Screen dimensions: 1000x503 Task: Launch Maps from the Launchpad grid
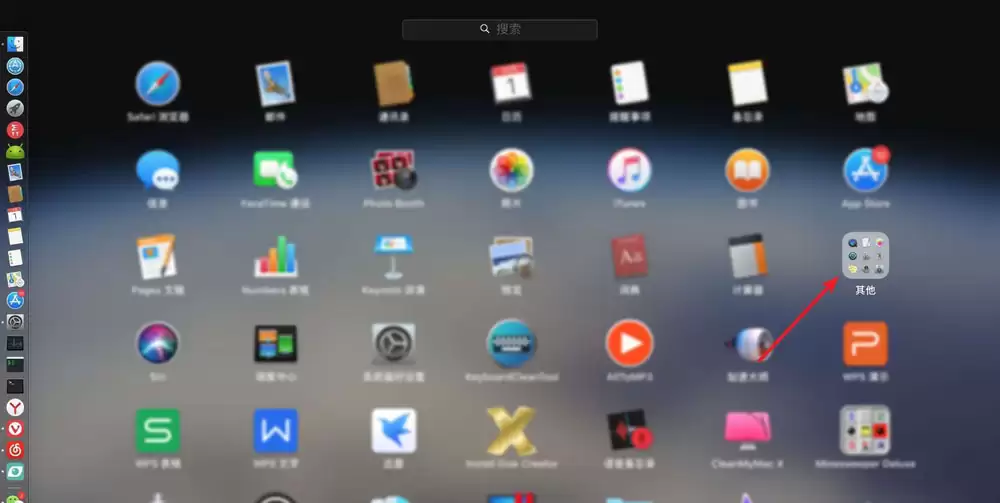865,84
